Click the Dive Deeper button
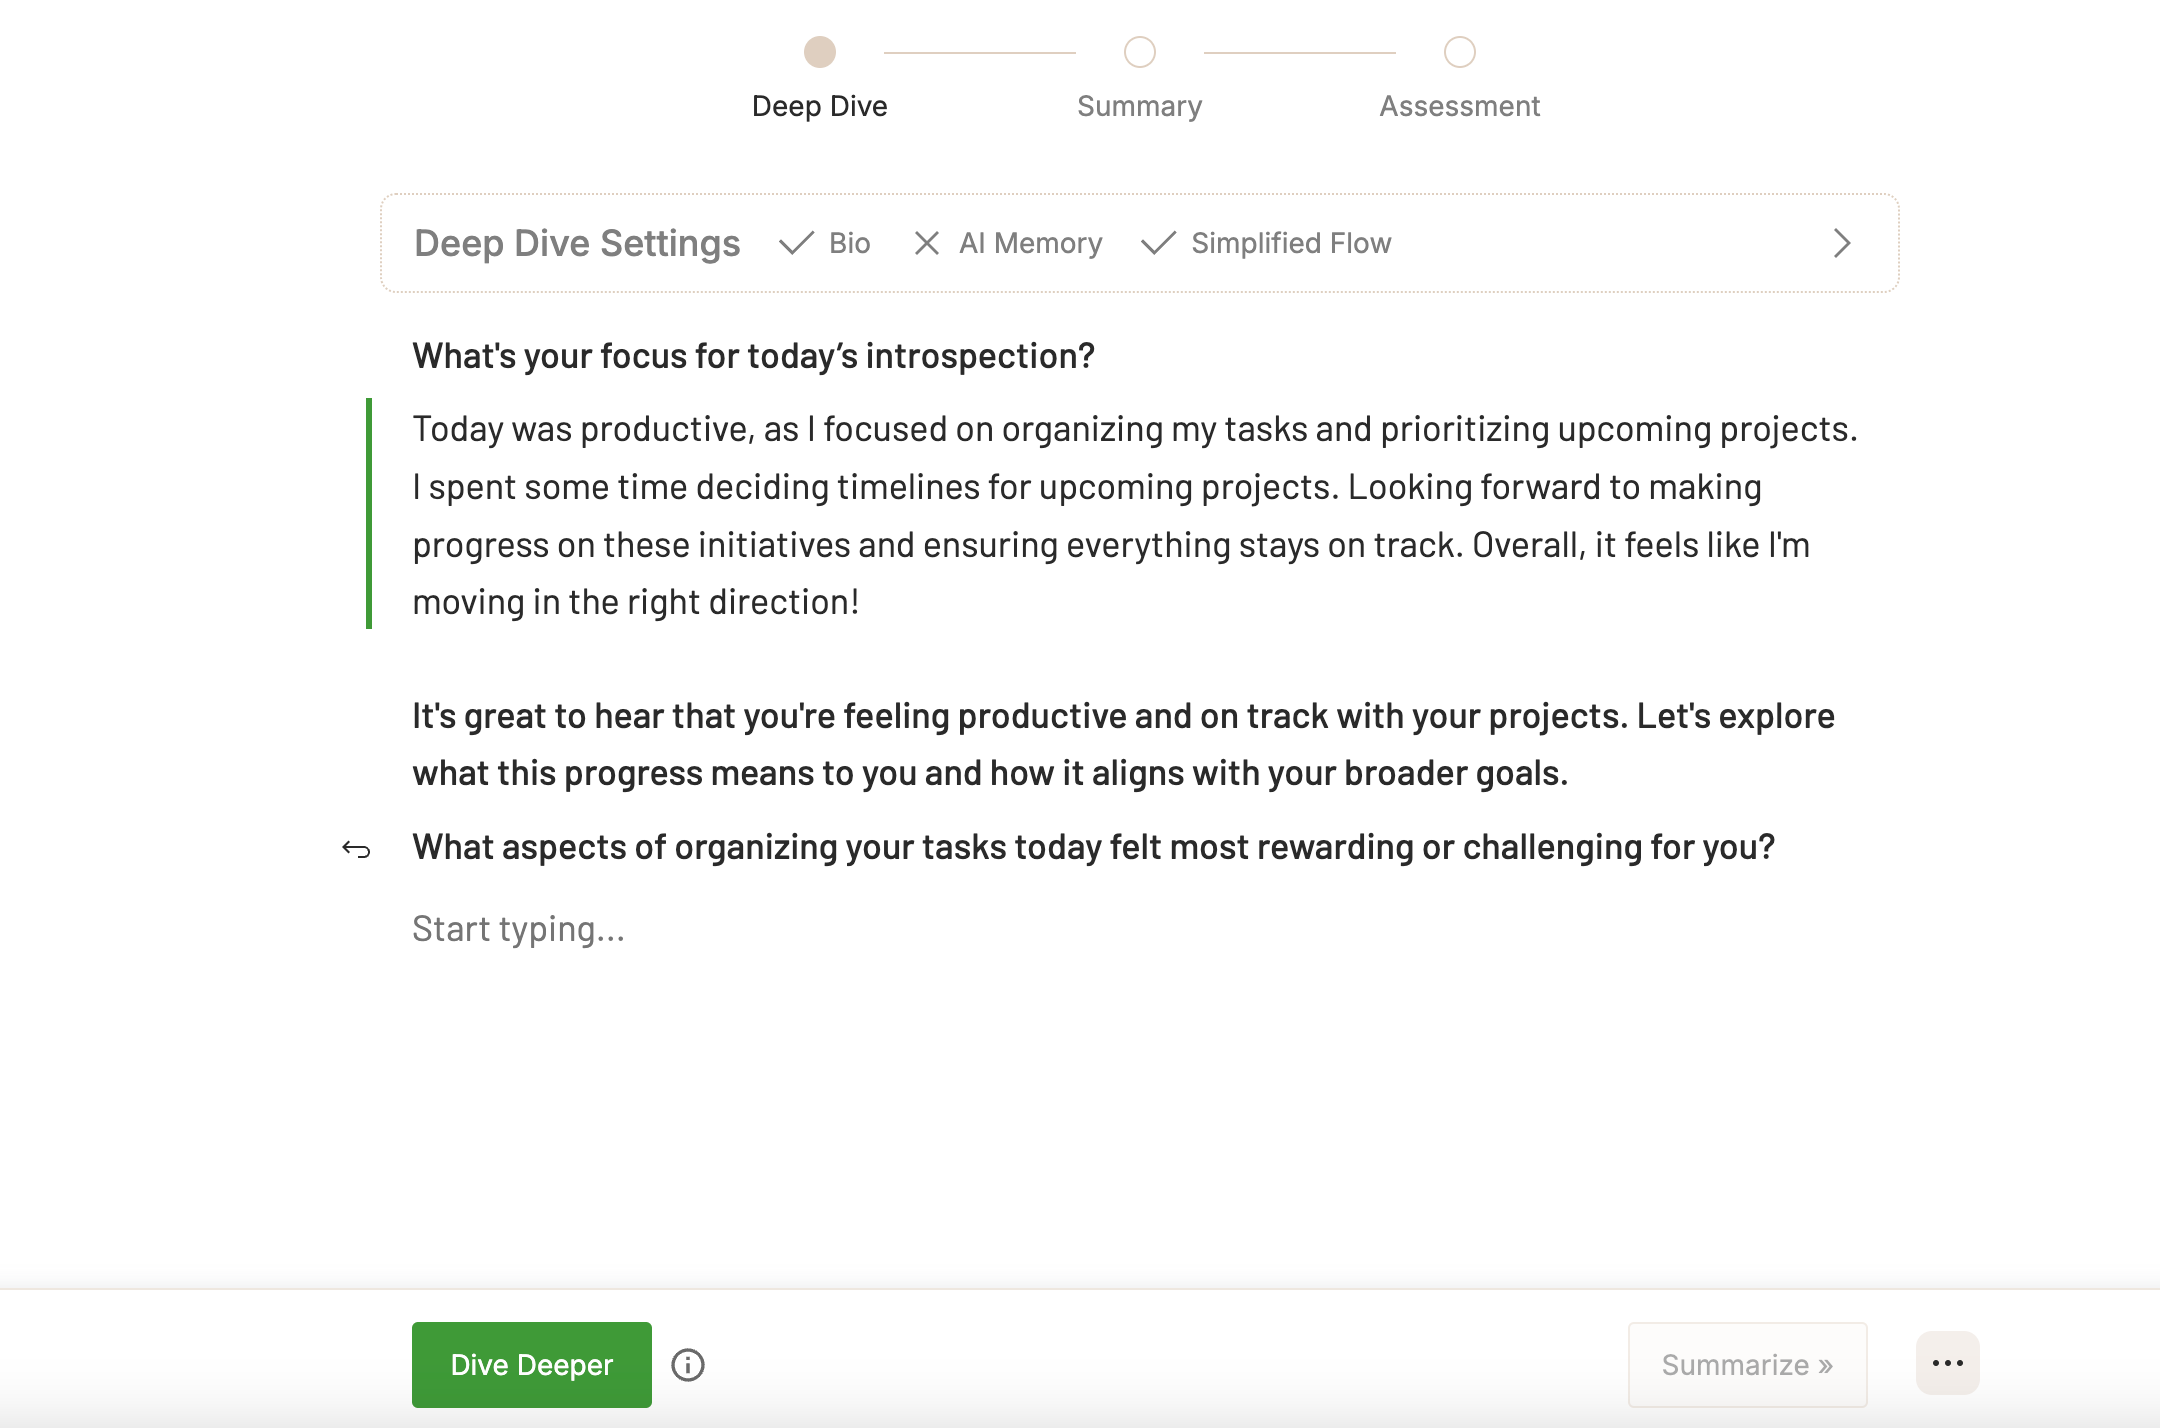 [x=530, y=1364]
